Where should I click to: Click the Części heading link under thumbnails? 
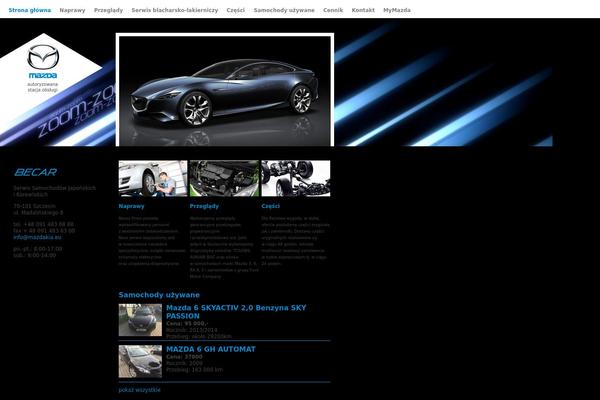(271, 206)
